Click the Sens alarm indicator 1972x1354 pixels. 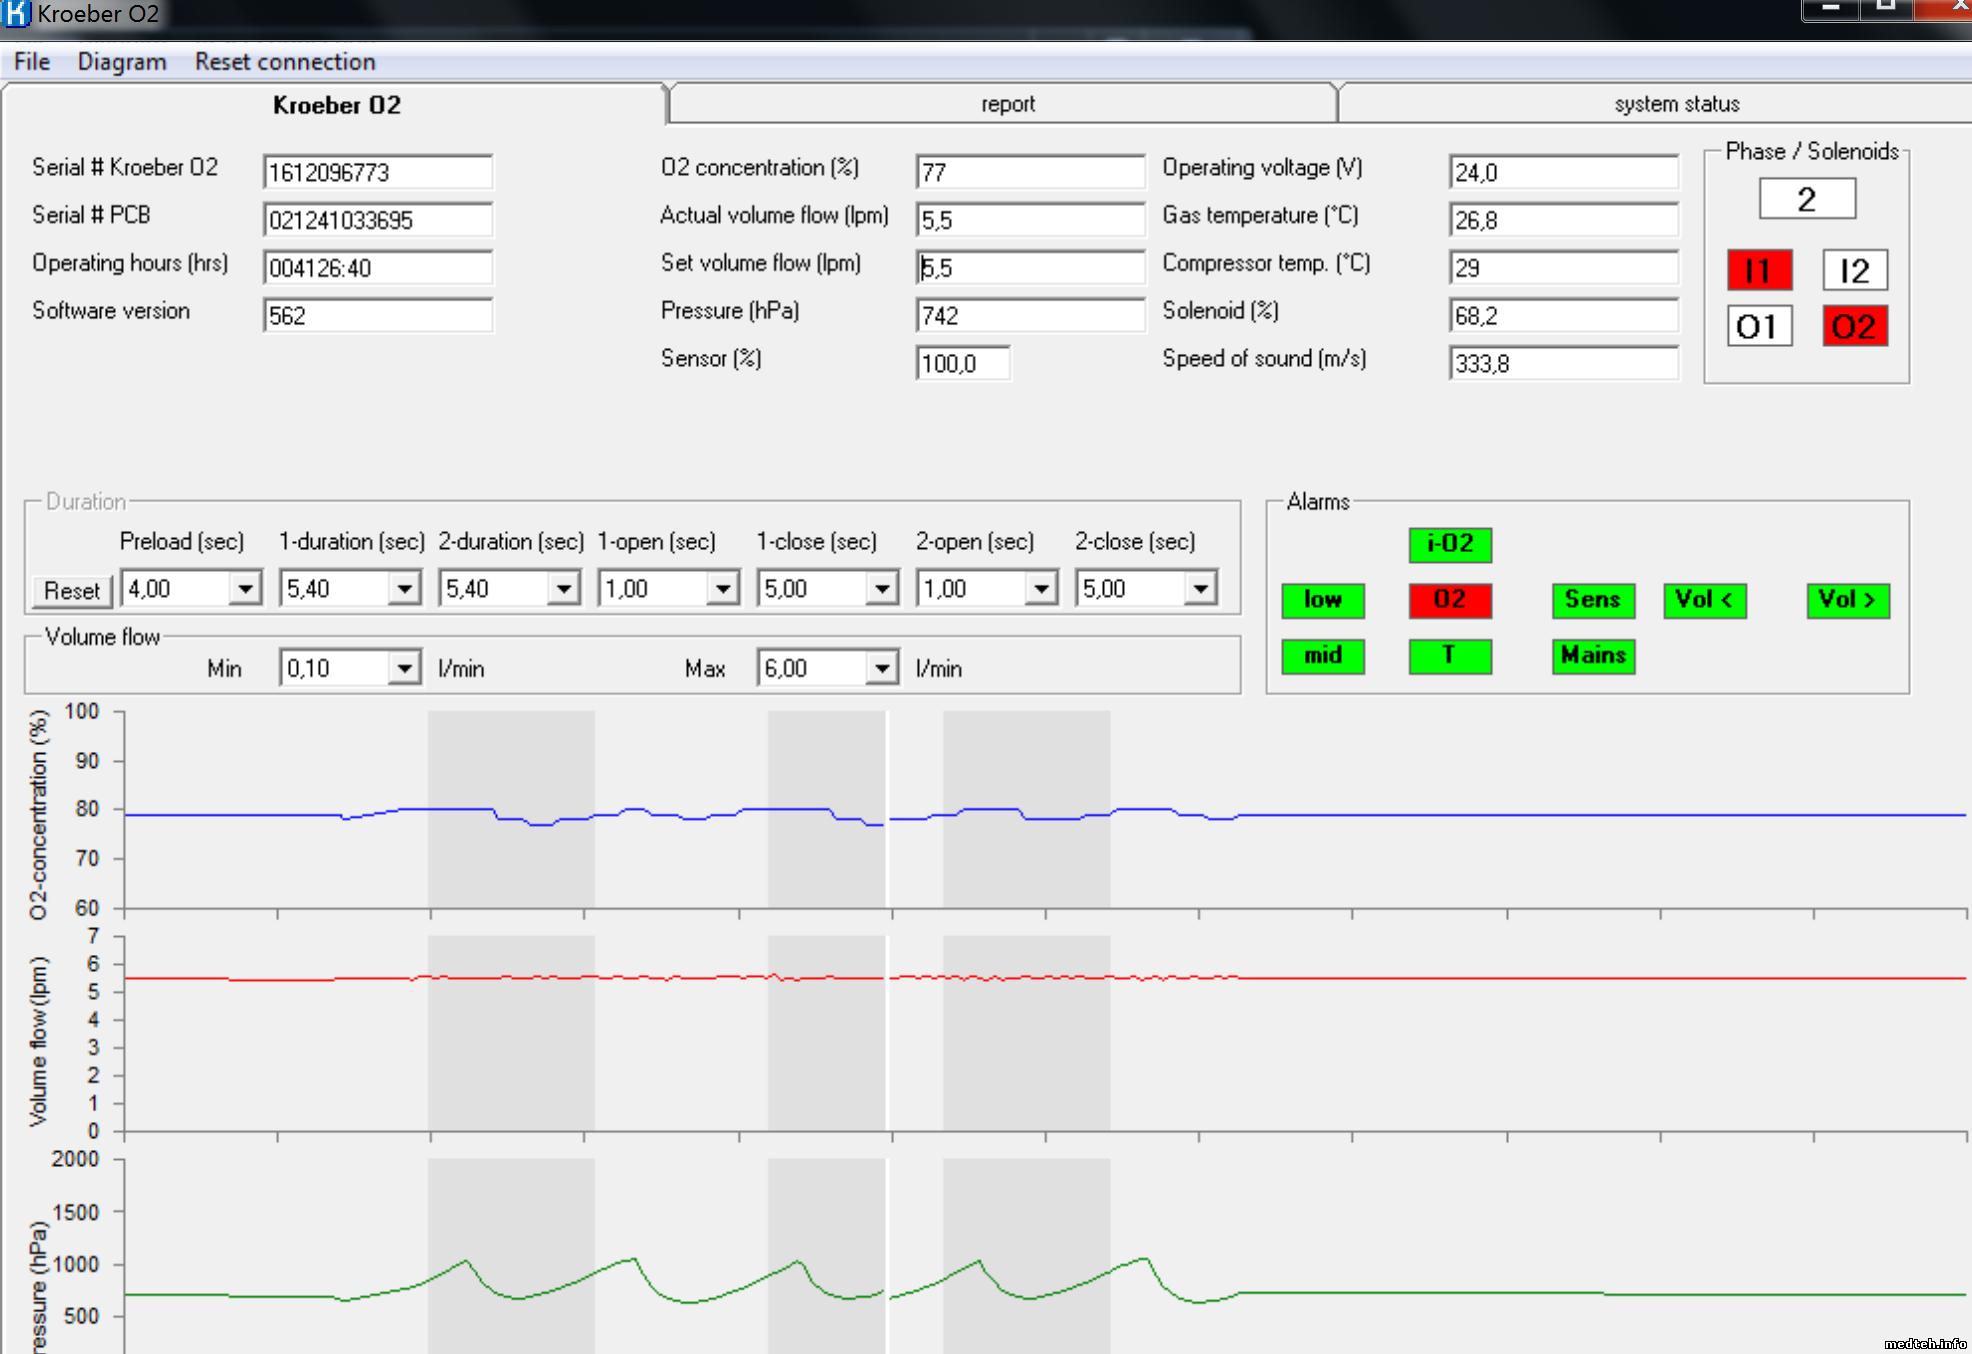(1593, 600)
